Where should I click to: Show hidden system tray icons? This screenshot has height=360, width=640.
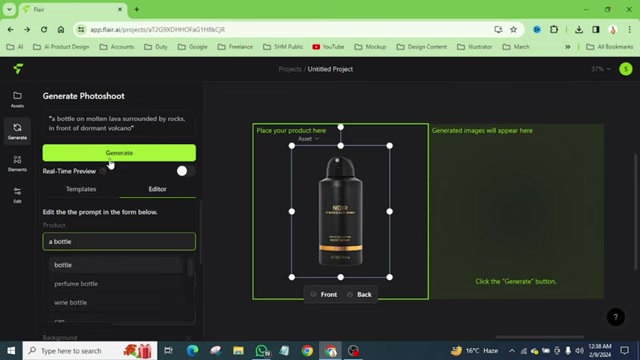tap(512, 351)
